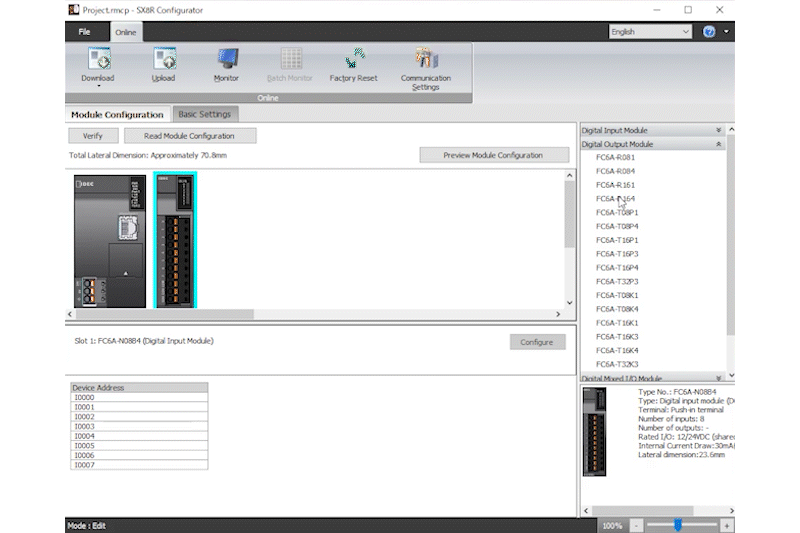This screenshot has height=533, width=800.
Task: Select FC6A-R084 in the module list
Action: pyautogui.click(x=615, y=171)
